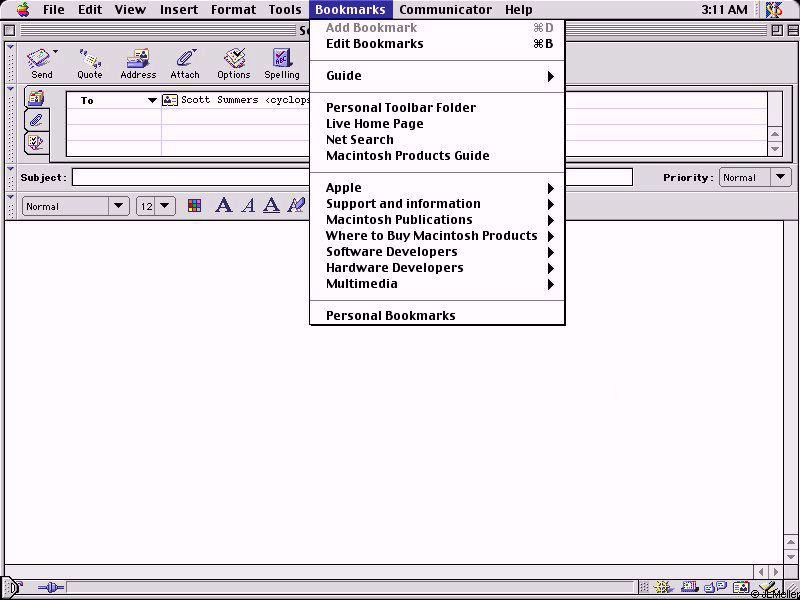
Task: Collapse the addressing area with its triangle
Action: pyautogui.click(x=11, y=90)
